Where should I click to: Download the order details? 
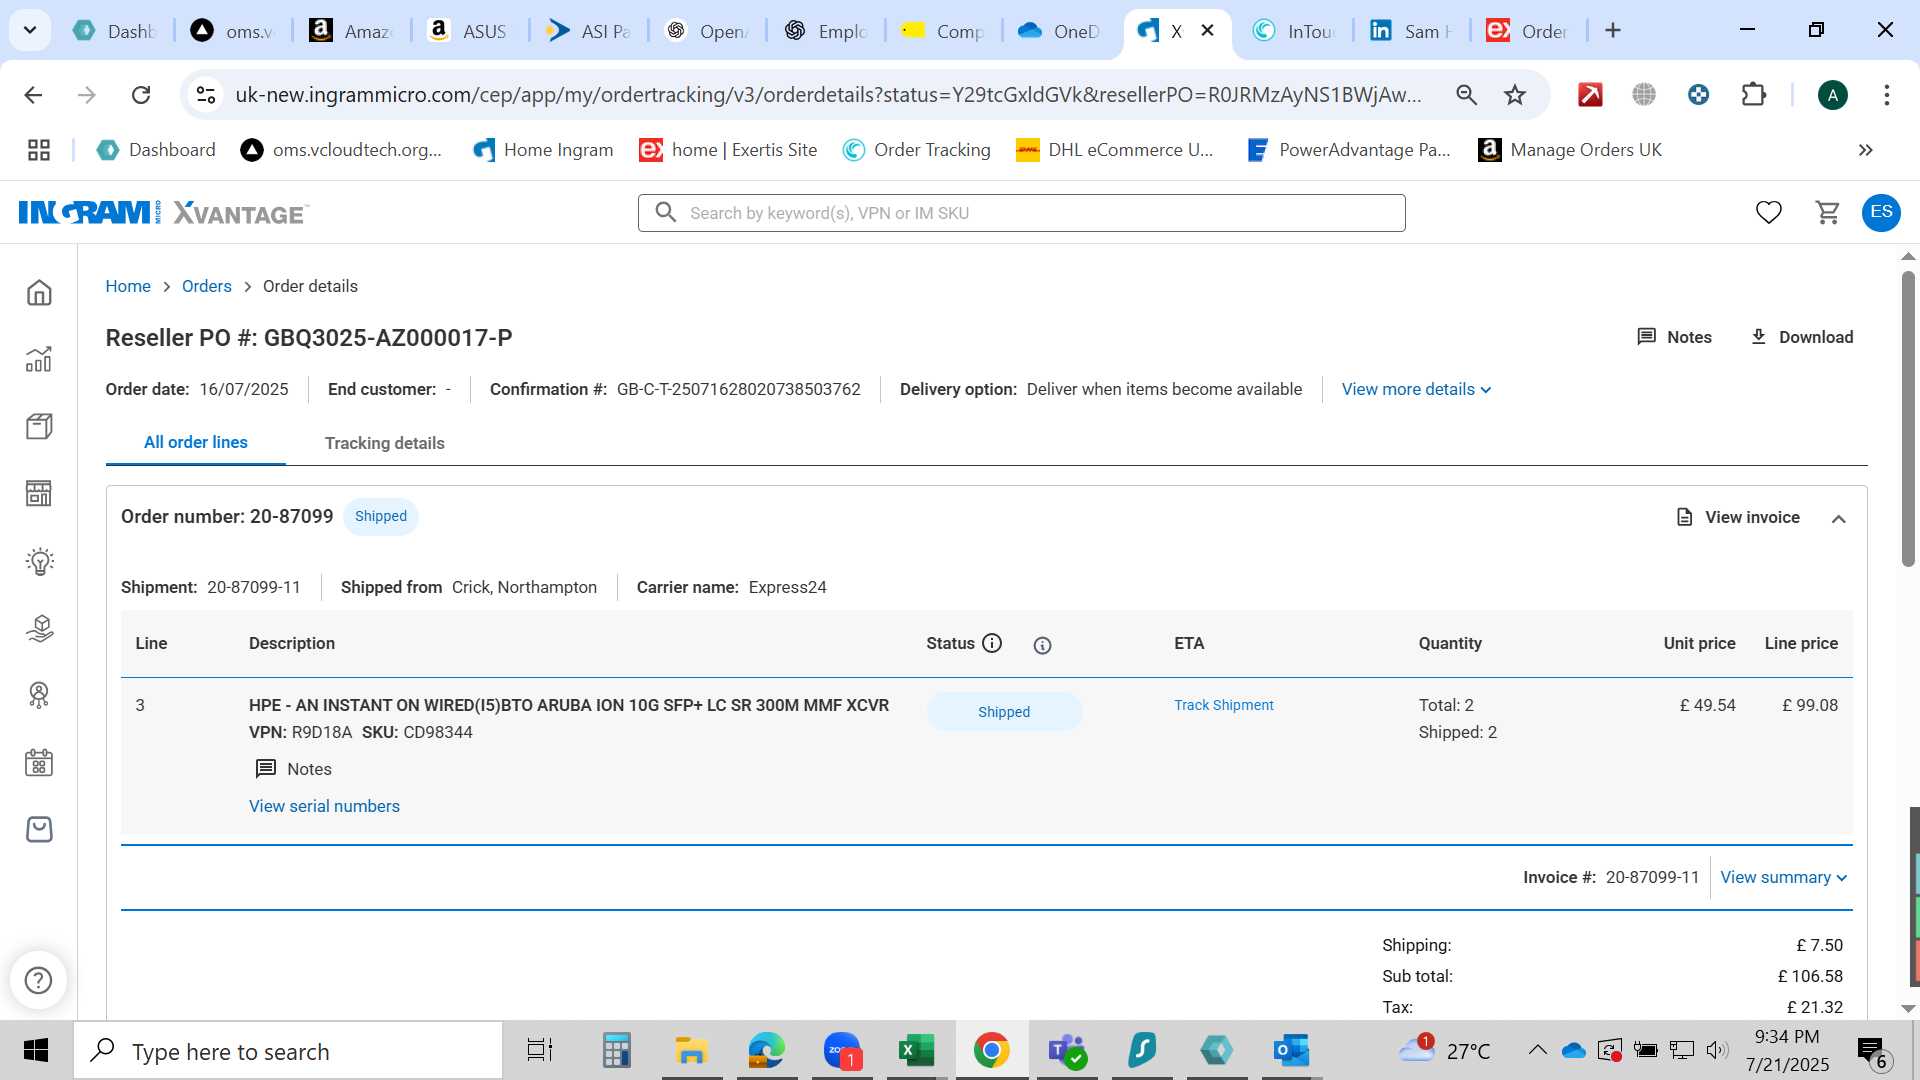click(1802, 337)
